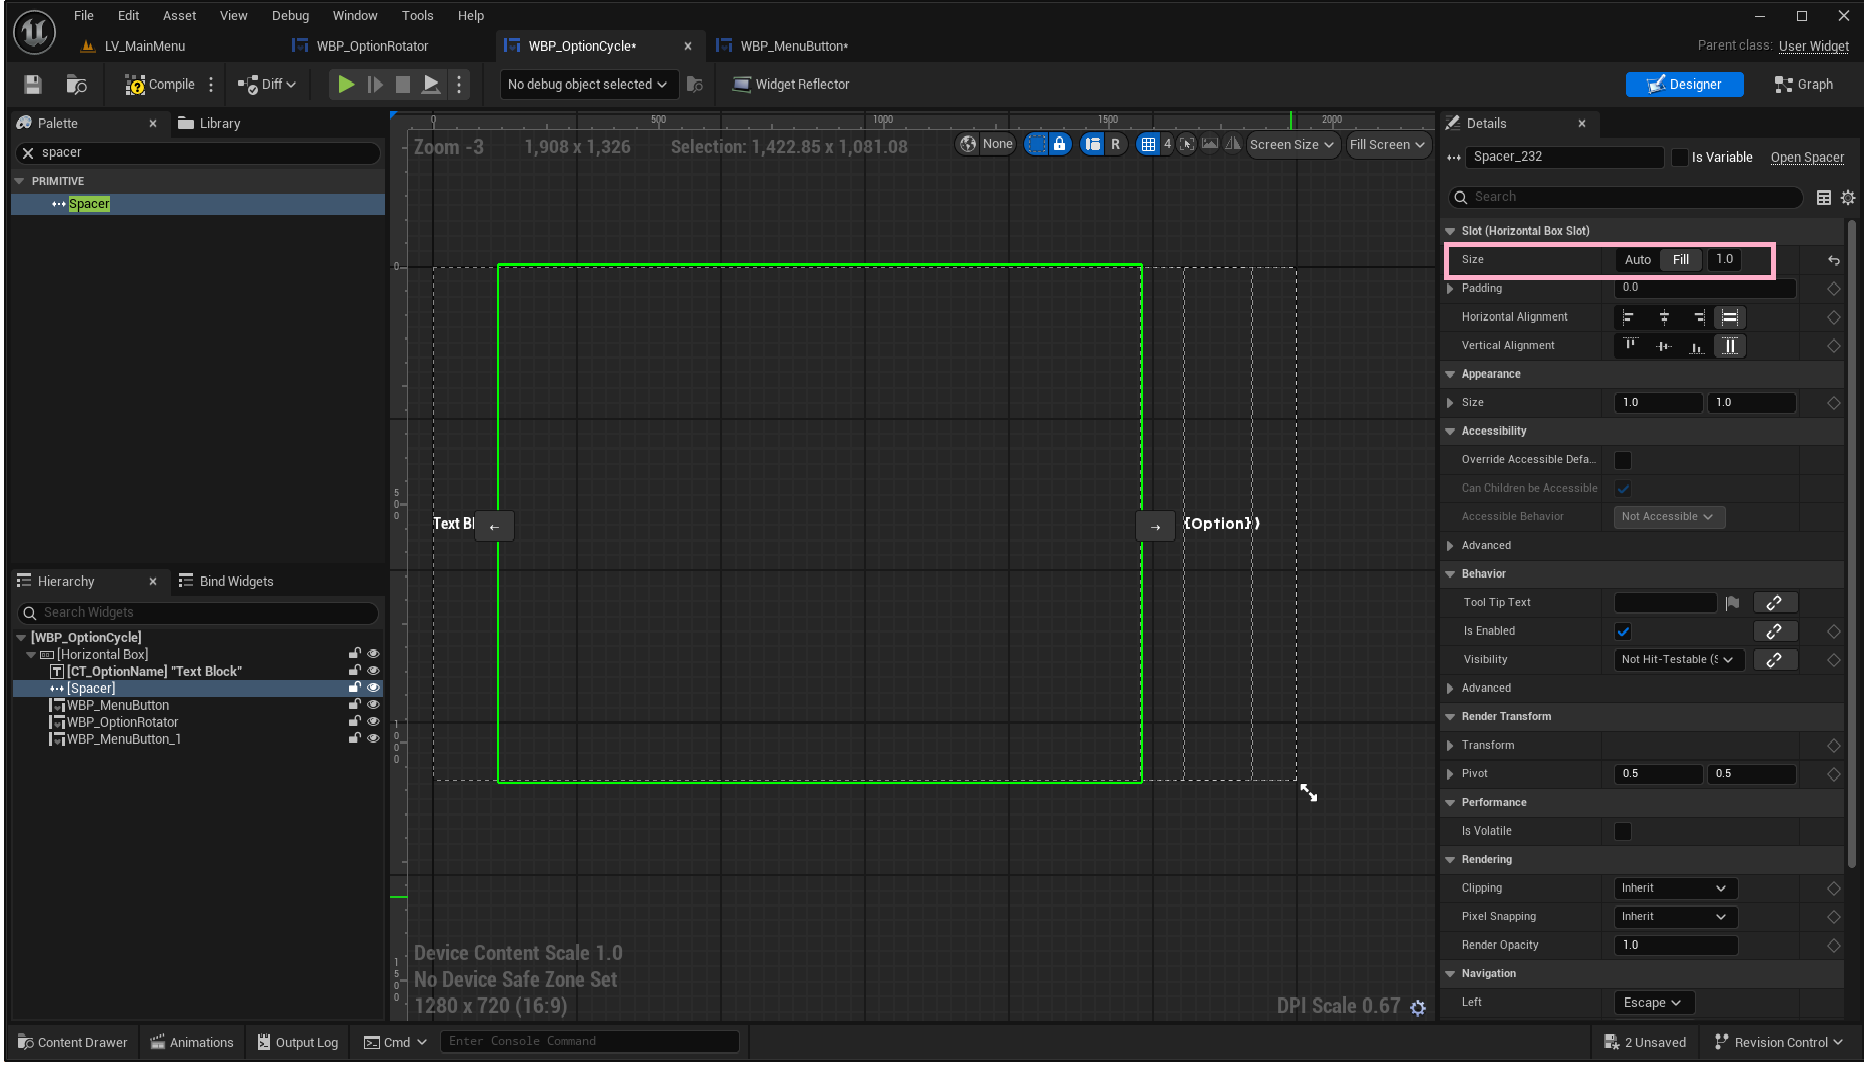Switch to Graph mode

(1804, 85)
